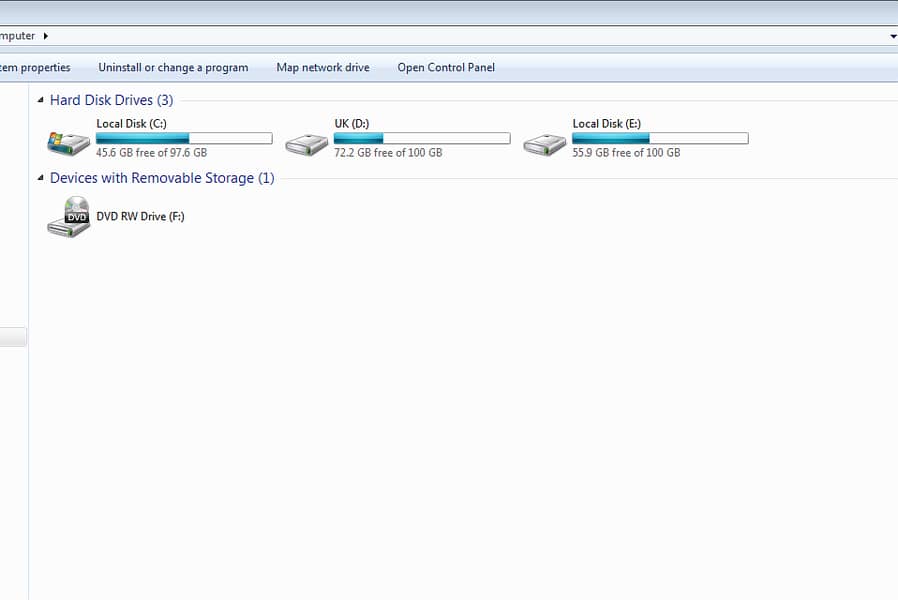898x600 pixels.
Task: Click the UK (D:) usage bar
Action: (422, 138)
